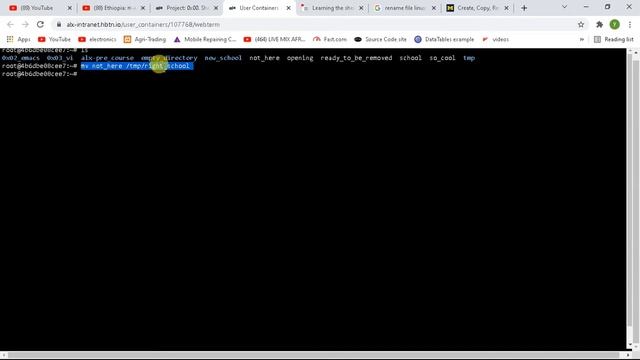Screen dimensions: 640x360
Task: Close the Project: 0x00 tab
Action: click(216, 8)
